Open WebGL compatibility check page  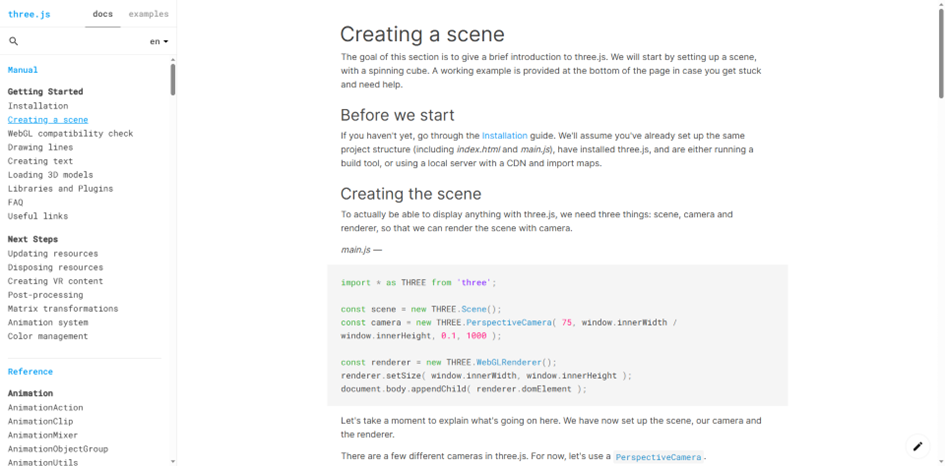coord(71,133)
